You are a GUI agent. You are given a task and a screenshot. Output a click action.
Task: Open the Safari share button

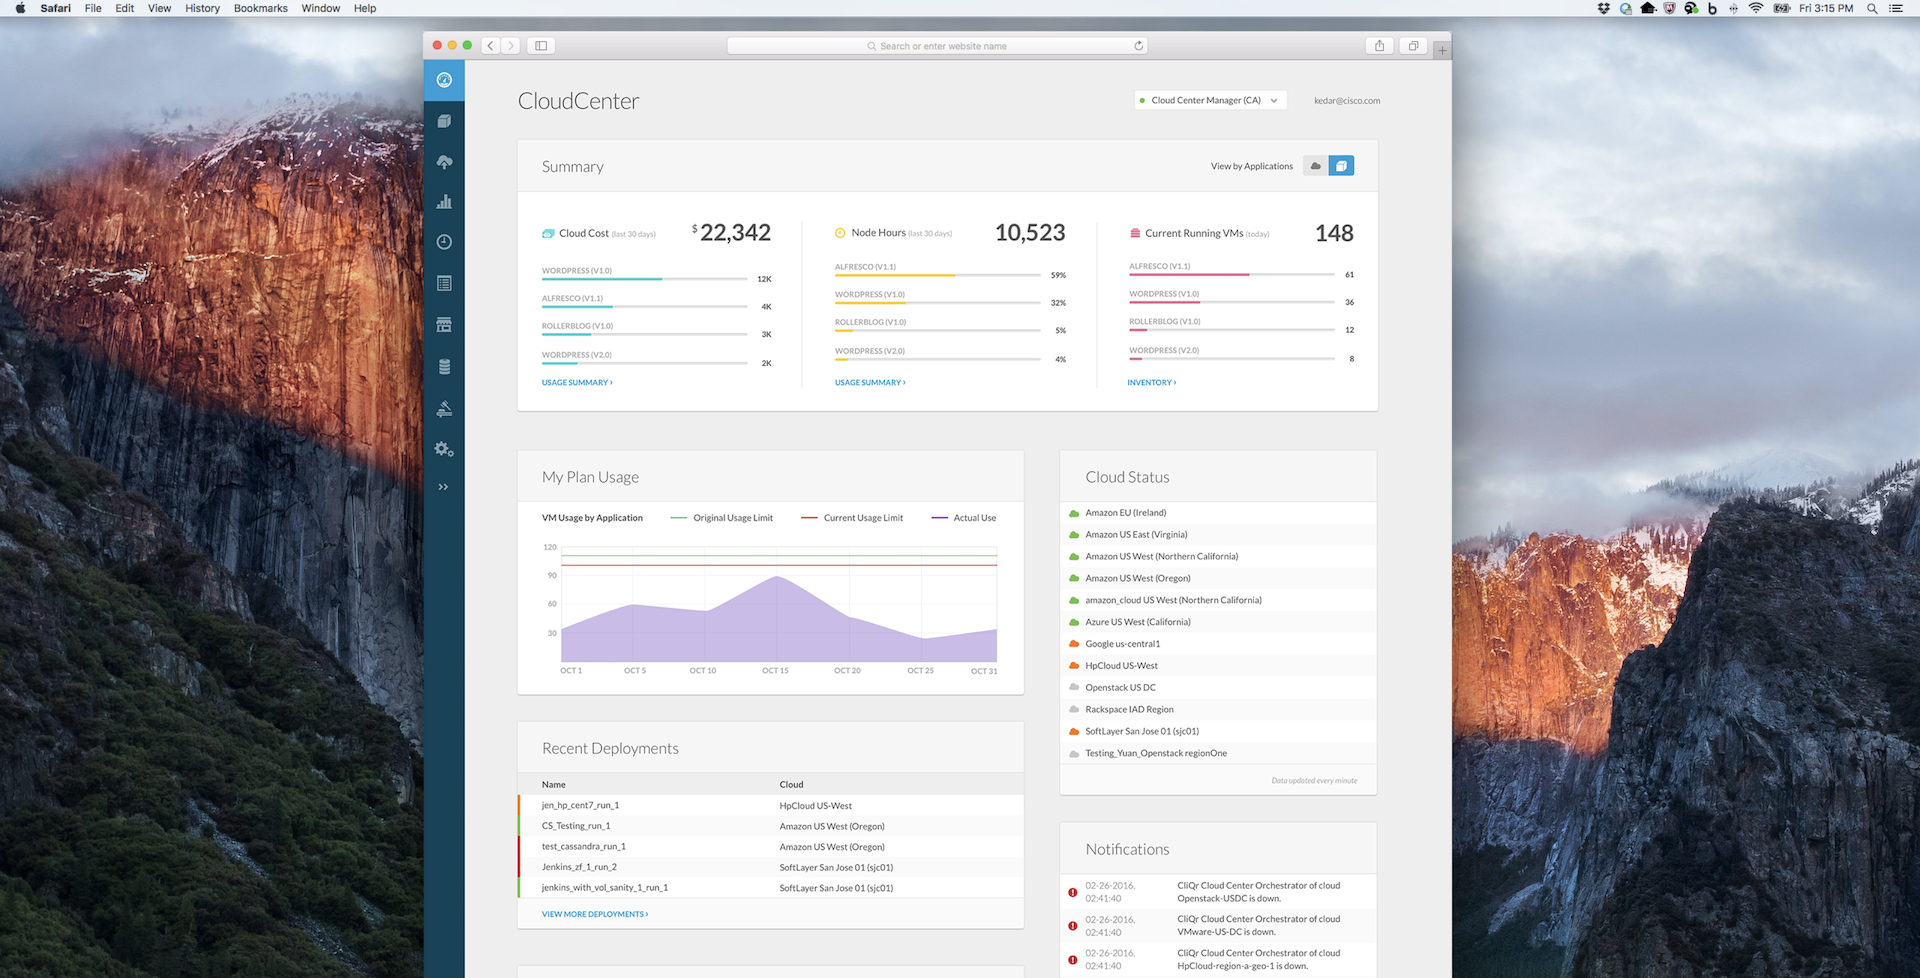click(1380, 46)
